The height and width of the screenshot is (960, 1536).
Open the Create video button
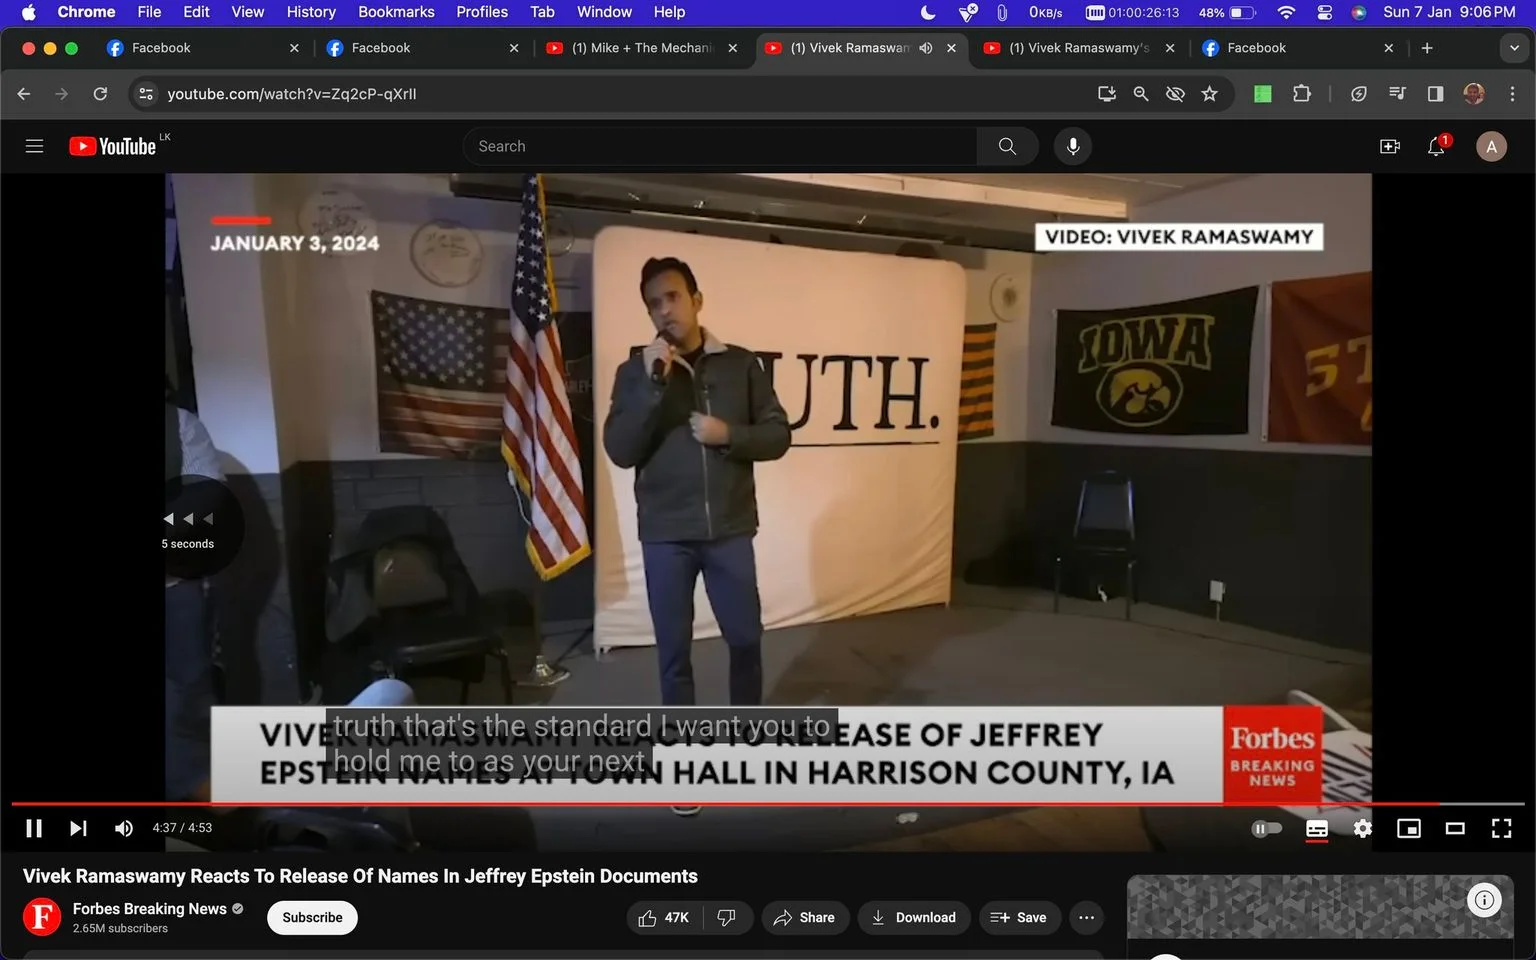1390,146
